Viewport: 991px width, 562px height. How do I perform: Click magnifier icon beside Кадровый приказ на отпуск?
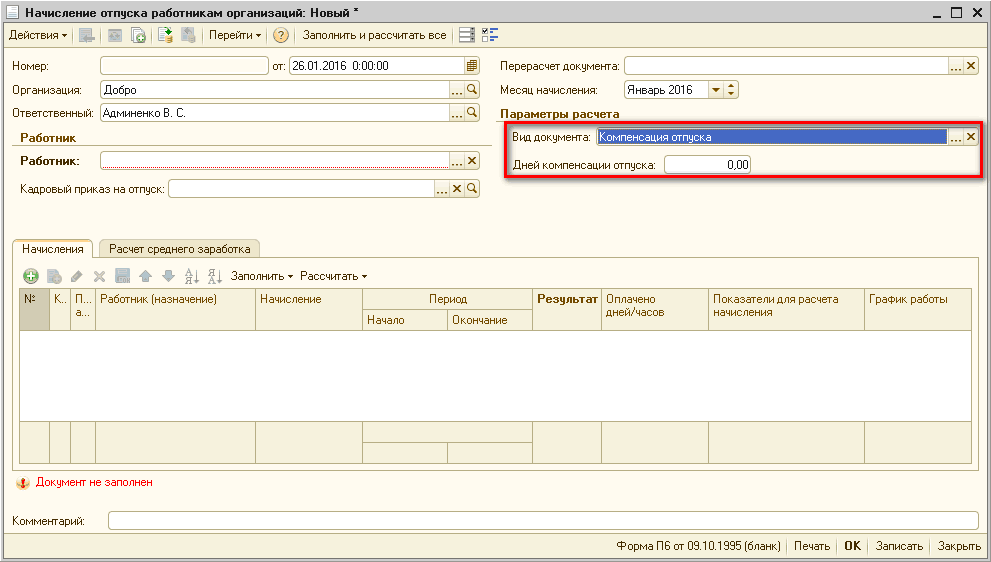[472, 189]
